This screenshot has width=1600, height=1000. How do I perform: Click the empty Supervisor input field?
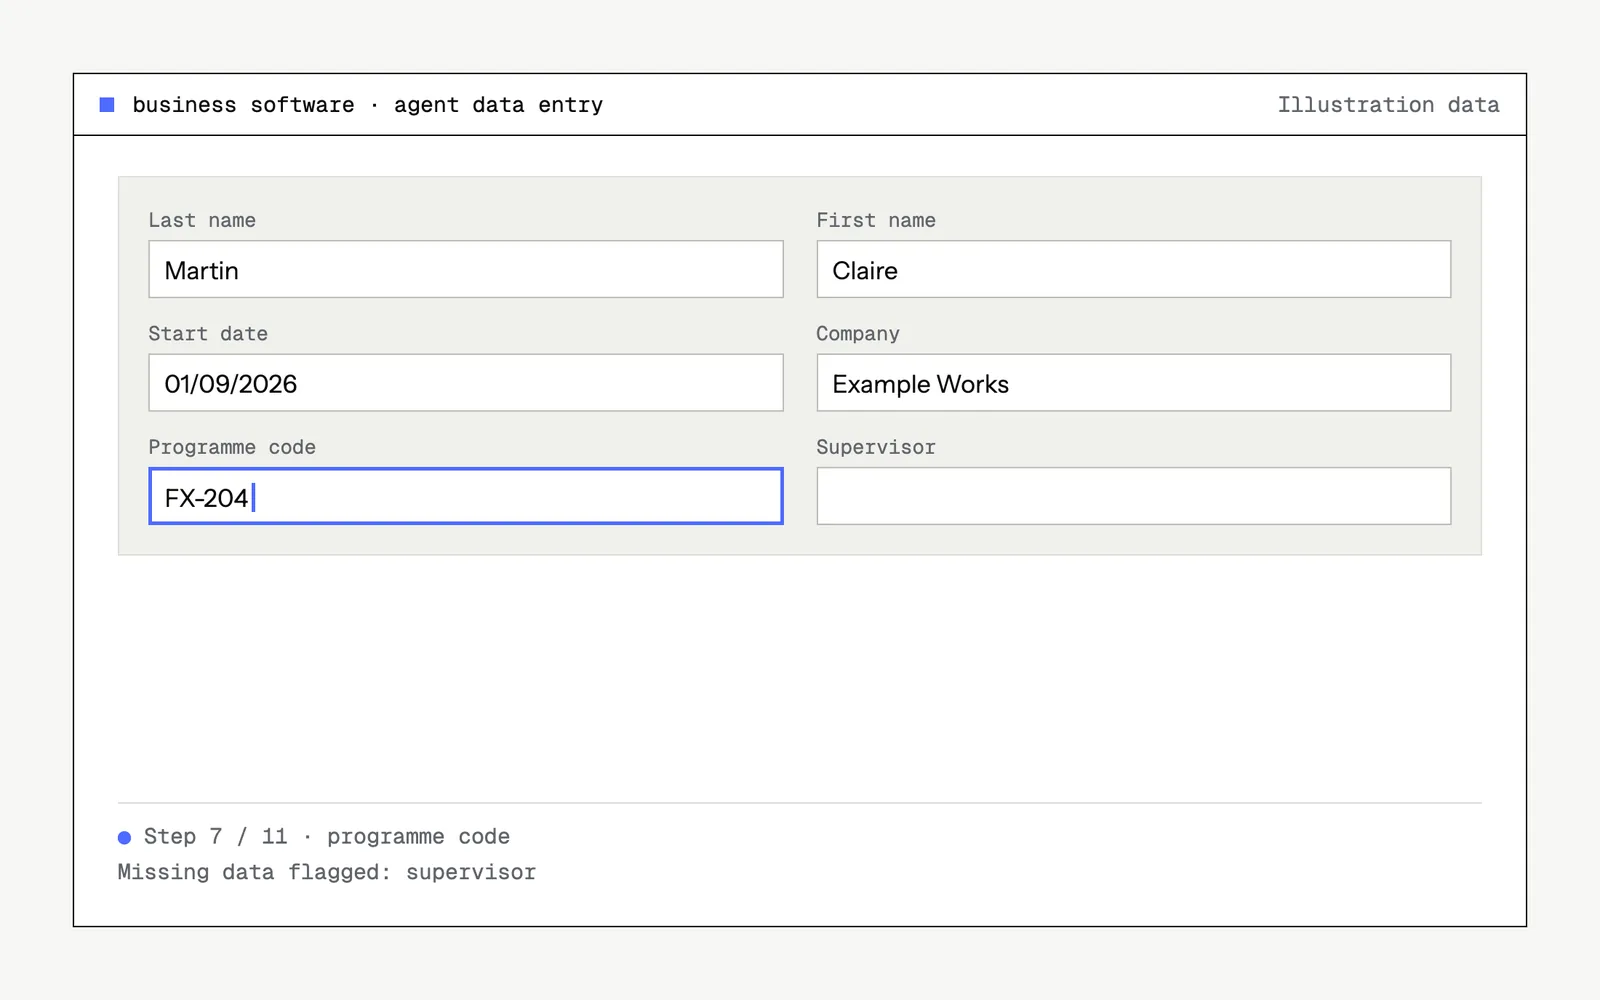click(x=1134, y=496)
